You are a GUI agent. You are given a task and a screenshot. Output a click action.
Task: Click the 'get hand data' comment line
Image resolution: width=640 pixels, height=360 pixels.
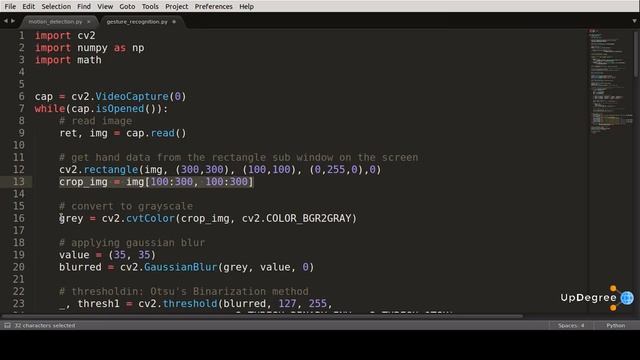(239, 158)
